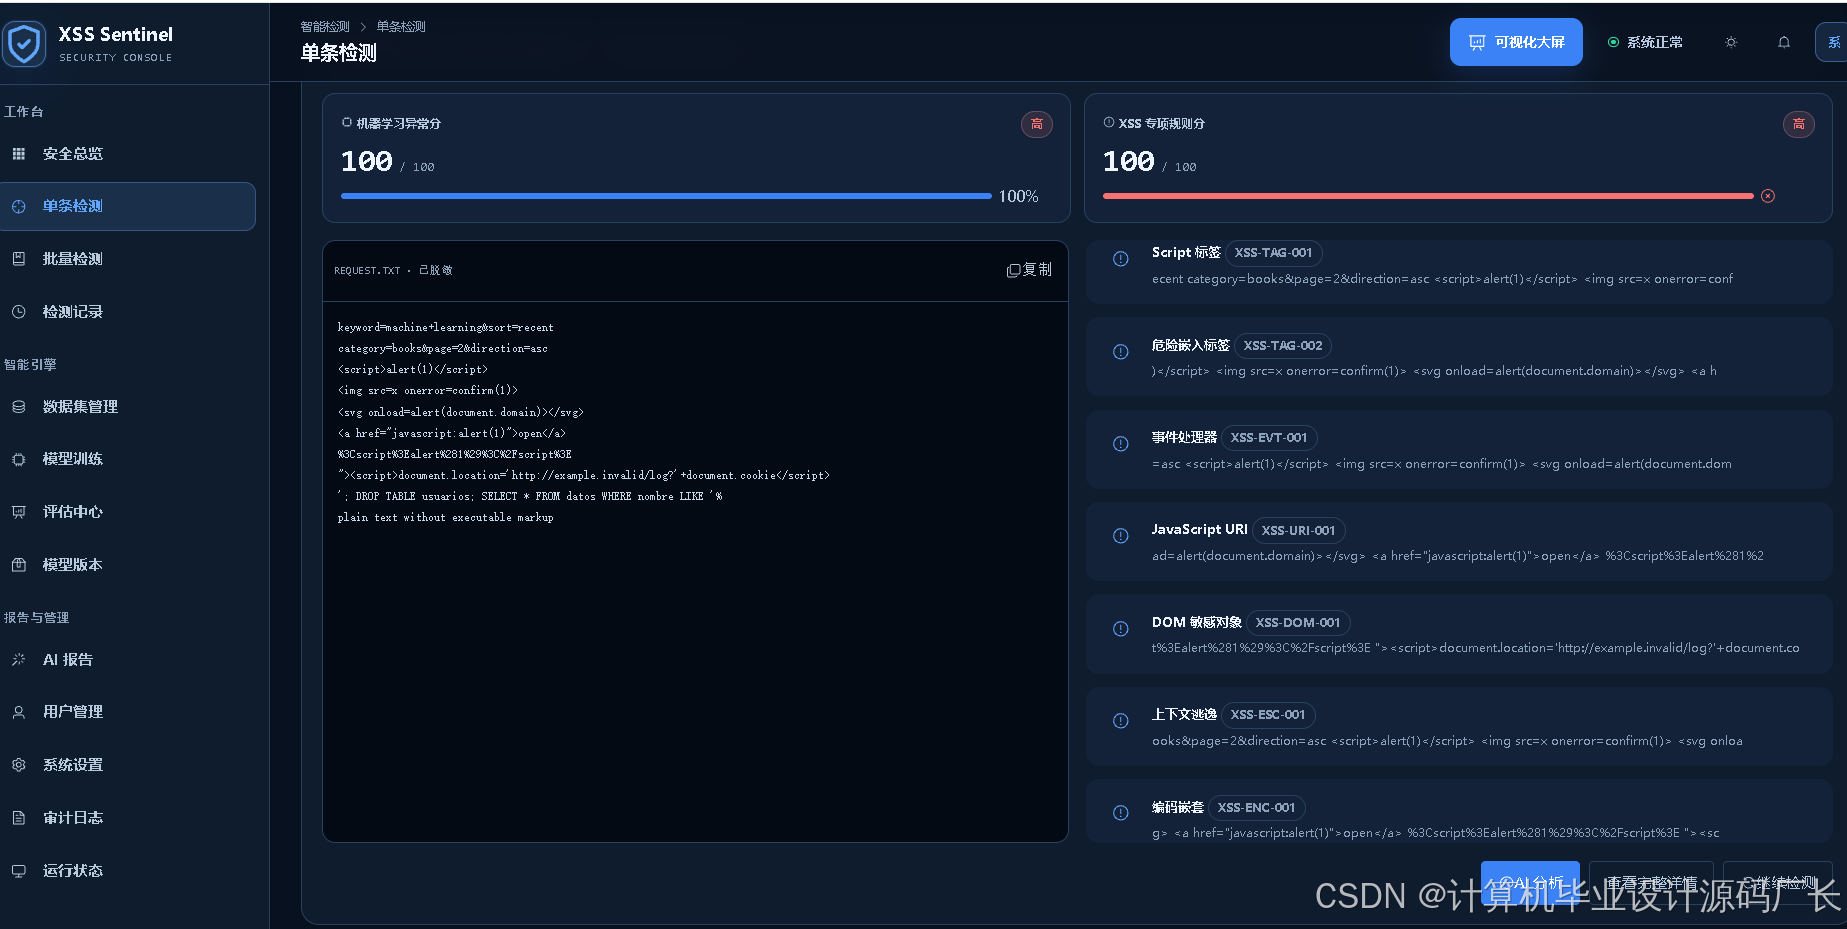1847x929 pixels.
Task: Click the 运行状态 monitor icon
Action: 18,871
